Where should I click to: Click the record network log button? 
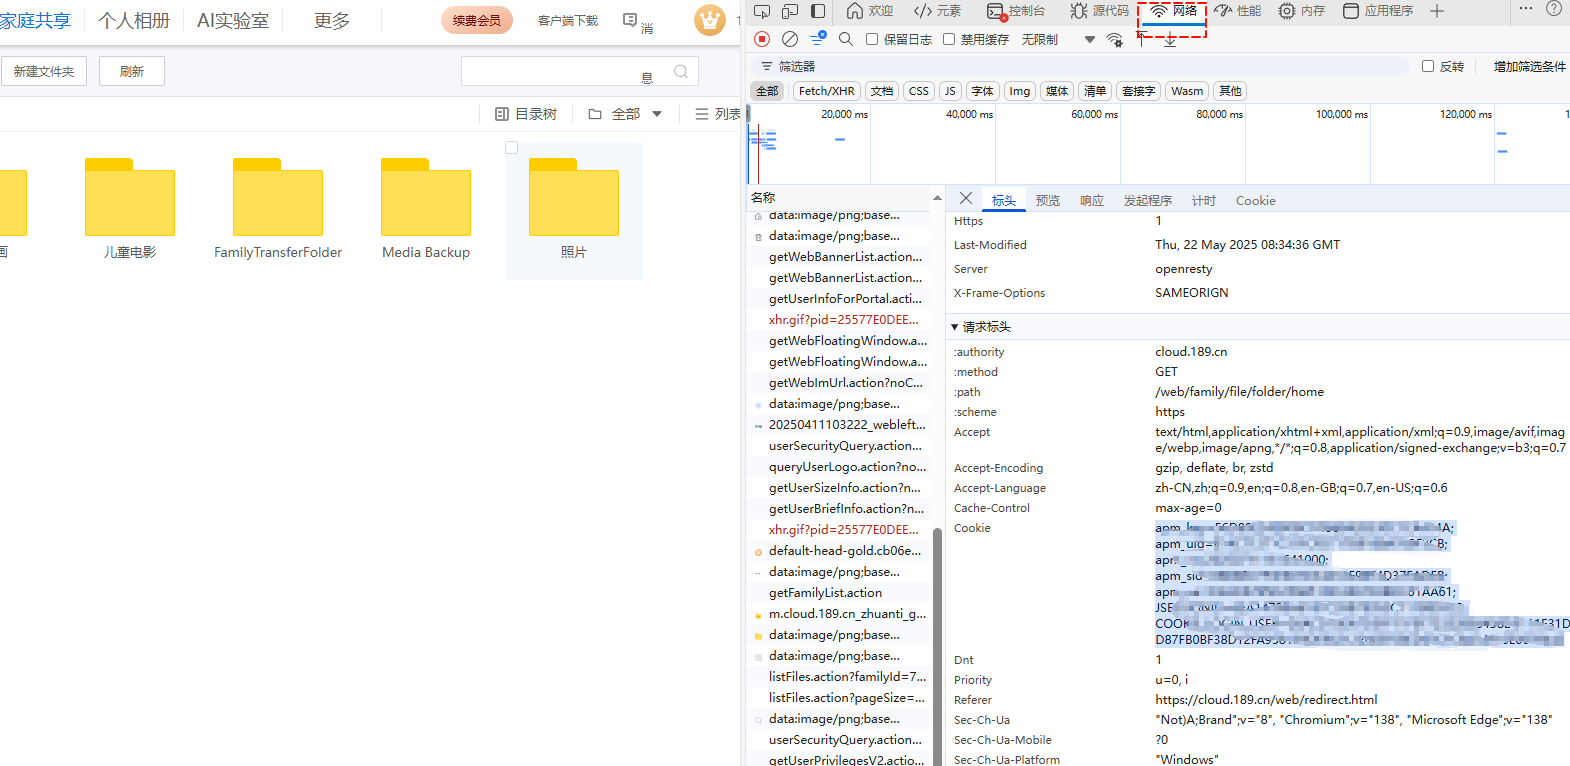[x=762, y=39]
